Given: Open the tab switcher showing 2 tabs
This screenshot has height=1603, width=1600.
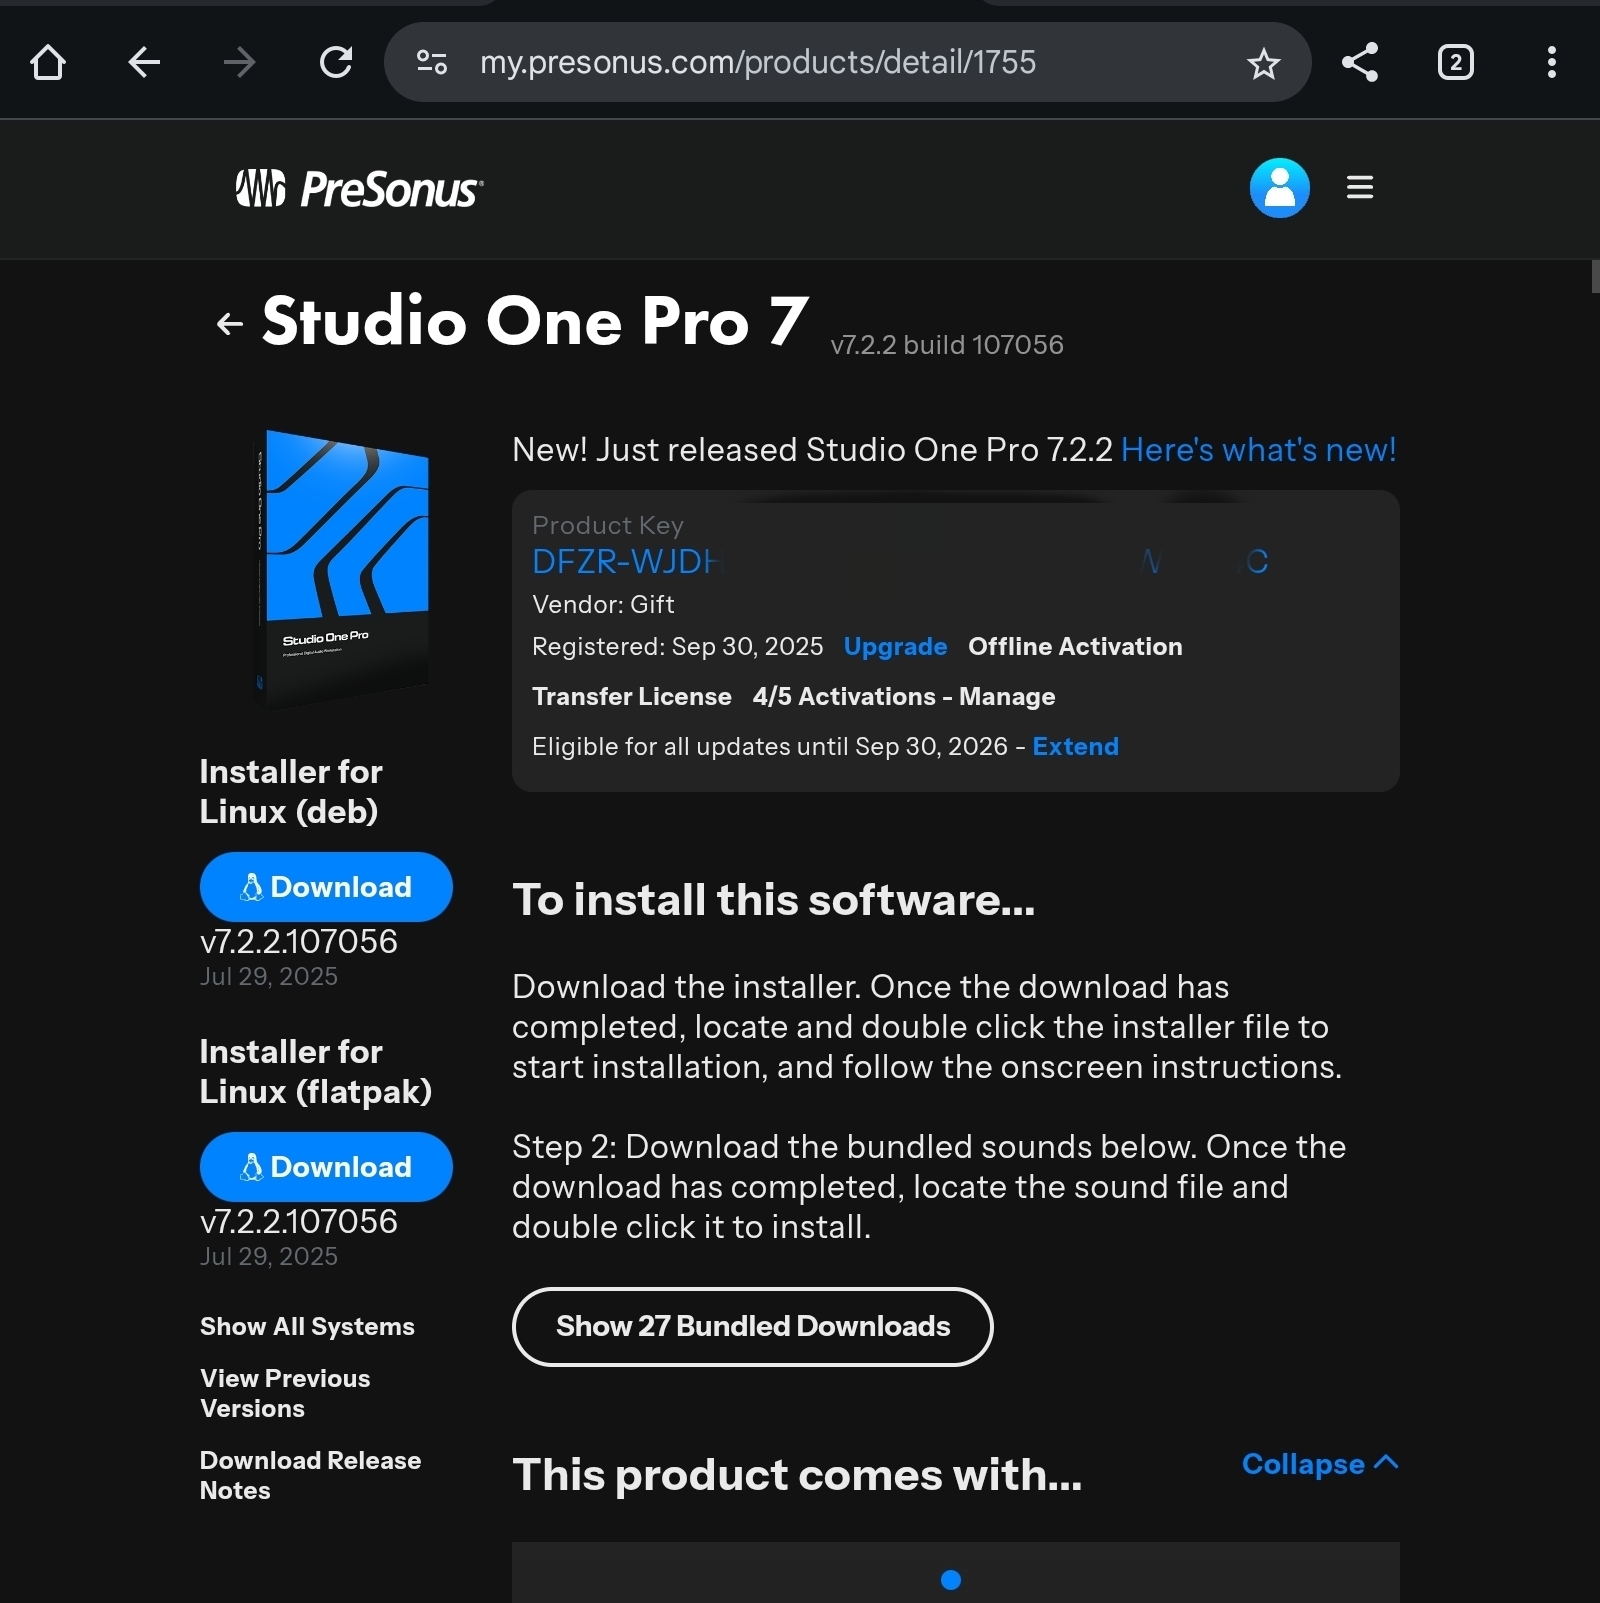Looking at the screenshot, I should pyautogui.click(x=1455, y=63).
